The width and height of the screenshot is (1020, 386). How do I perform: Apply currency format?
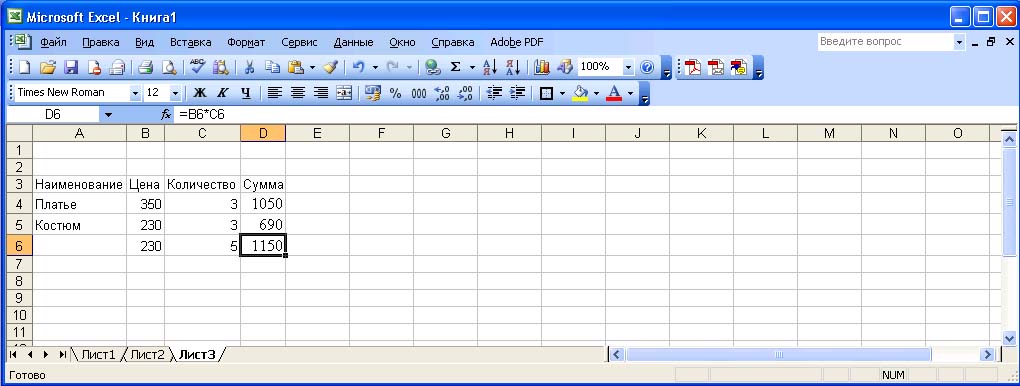373,93
